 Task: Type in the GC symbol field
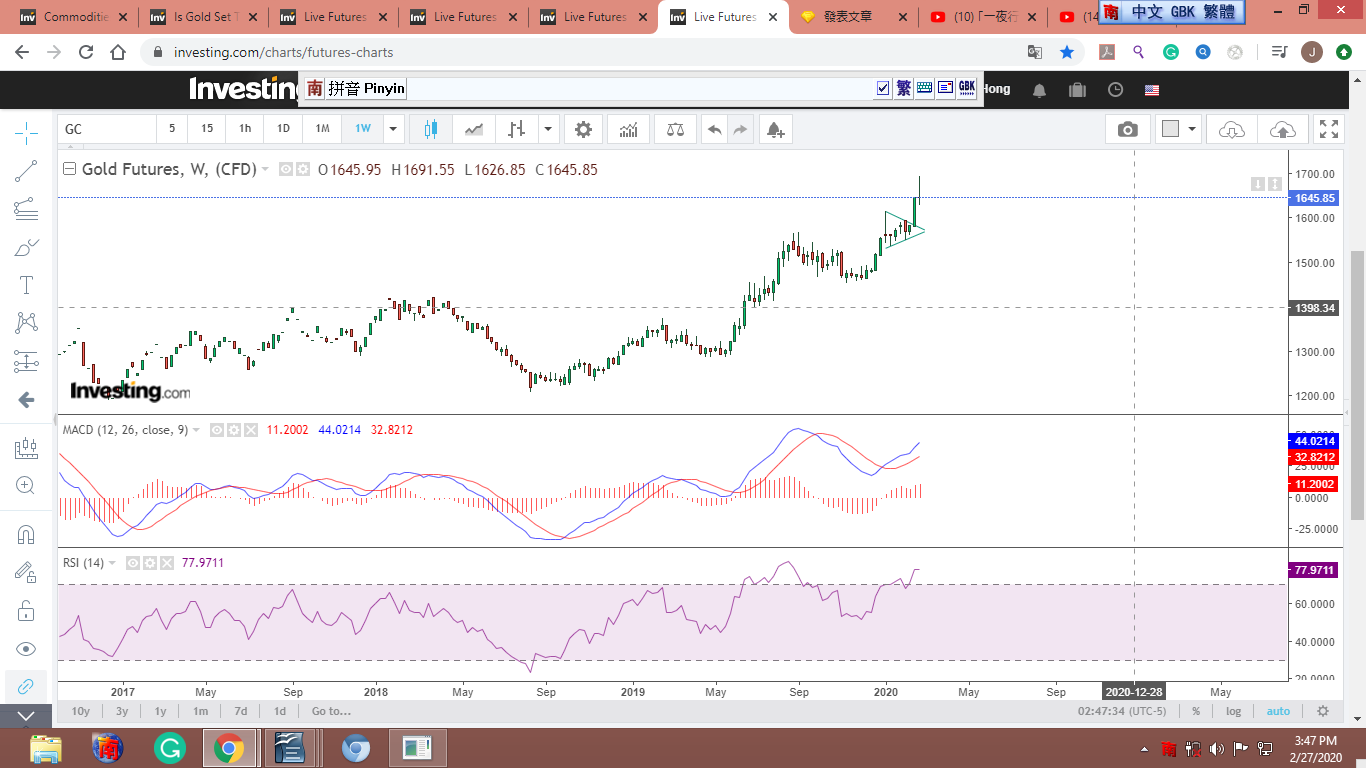(107, 129)
